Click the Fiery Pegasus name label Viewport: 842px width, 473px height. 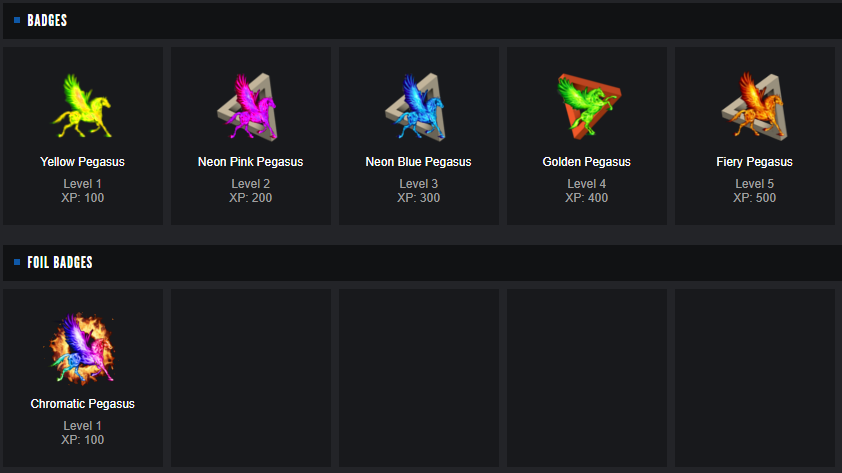tap(754, 162)
